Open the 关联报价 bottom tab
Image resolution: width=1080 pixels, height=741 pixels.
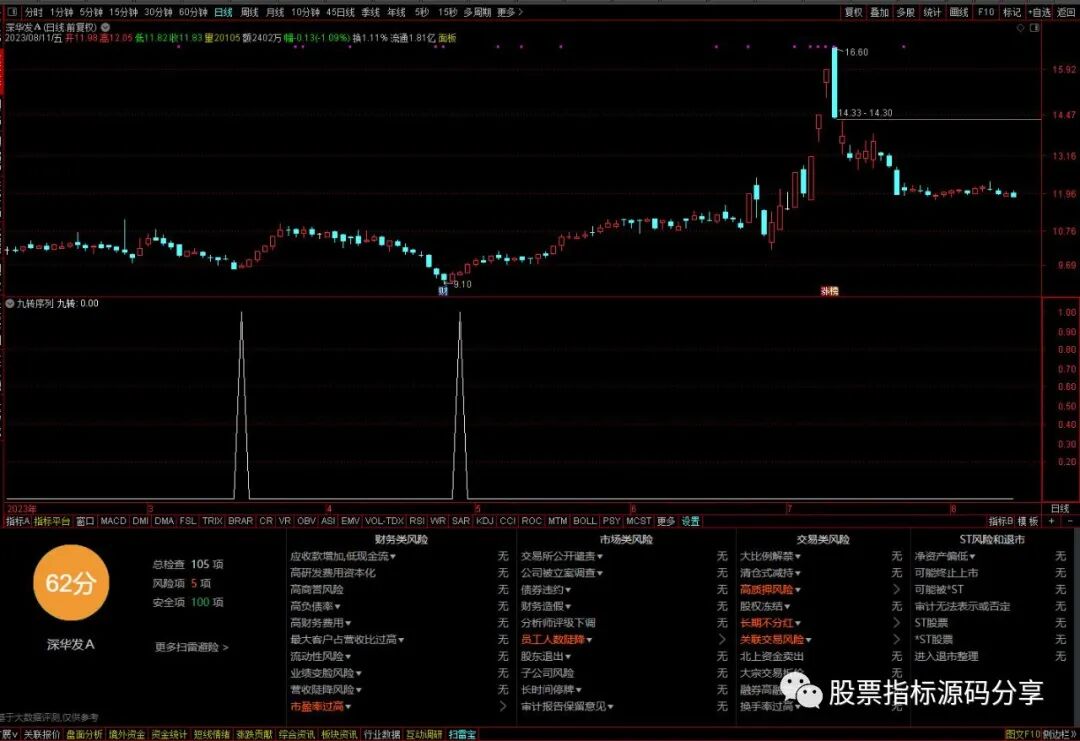click(x=42, y=735)
